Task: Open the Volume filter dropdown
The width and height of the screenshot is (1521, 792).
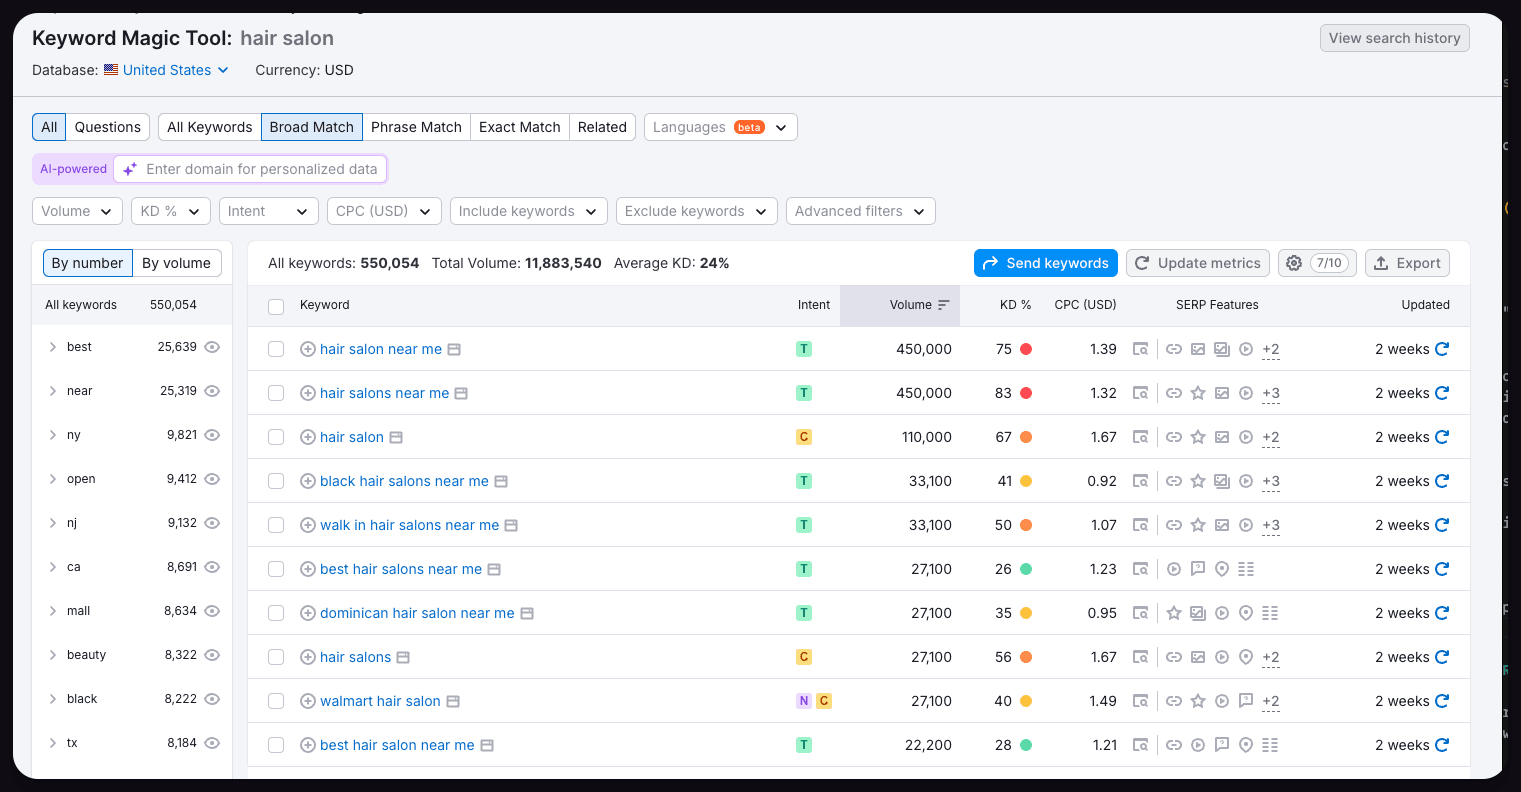Action: [x=77, y=211]
